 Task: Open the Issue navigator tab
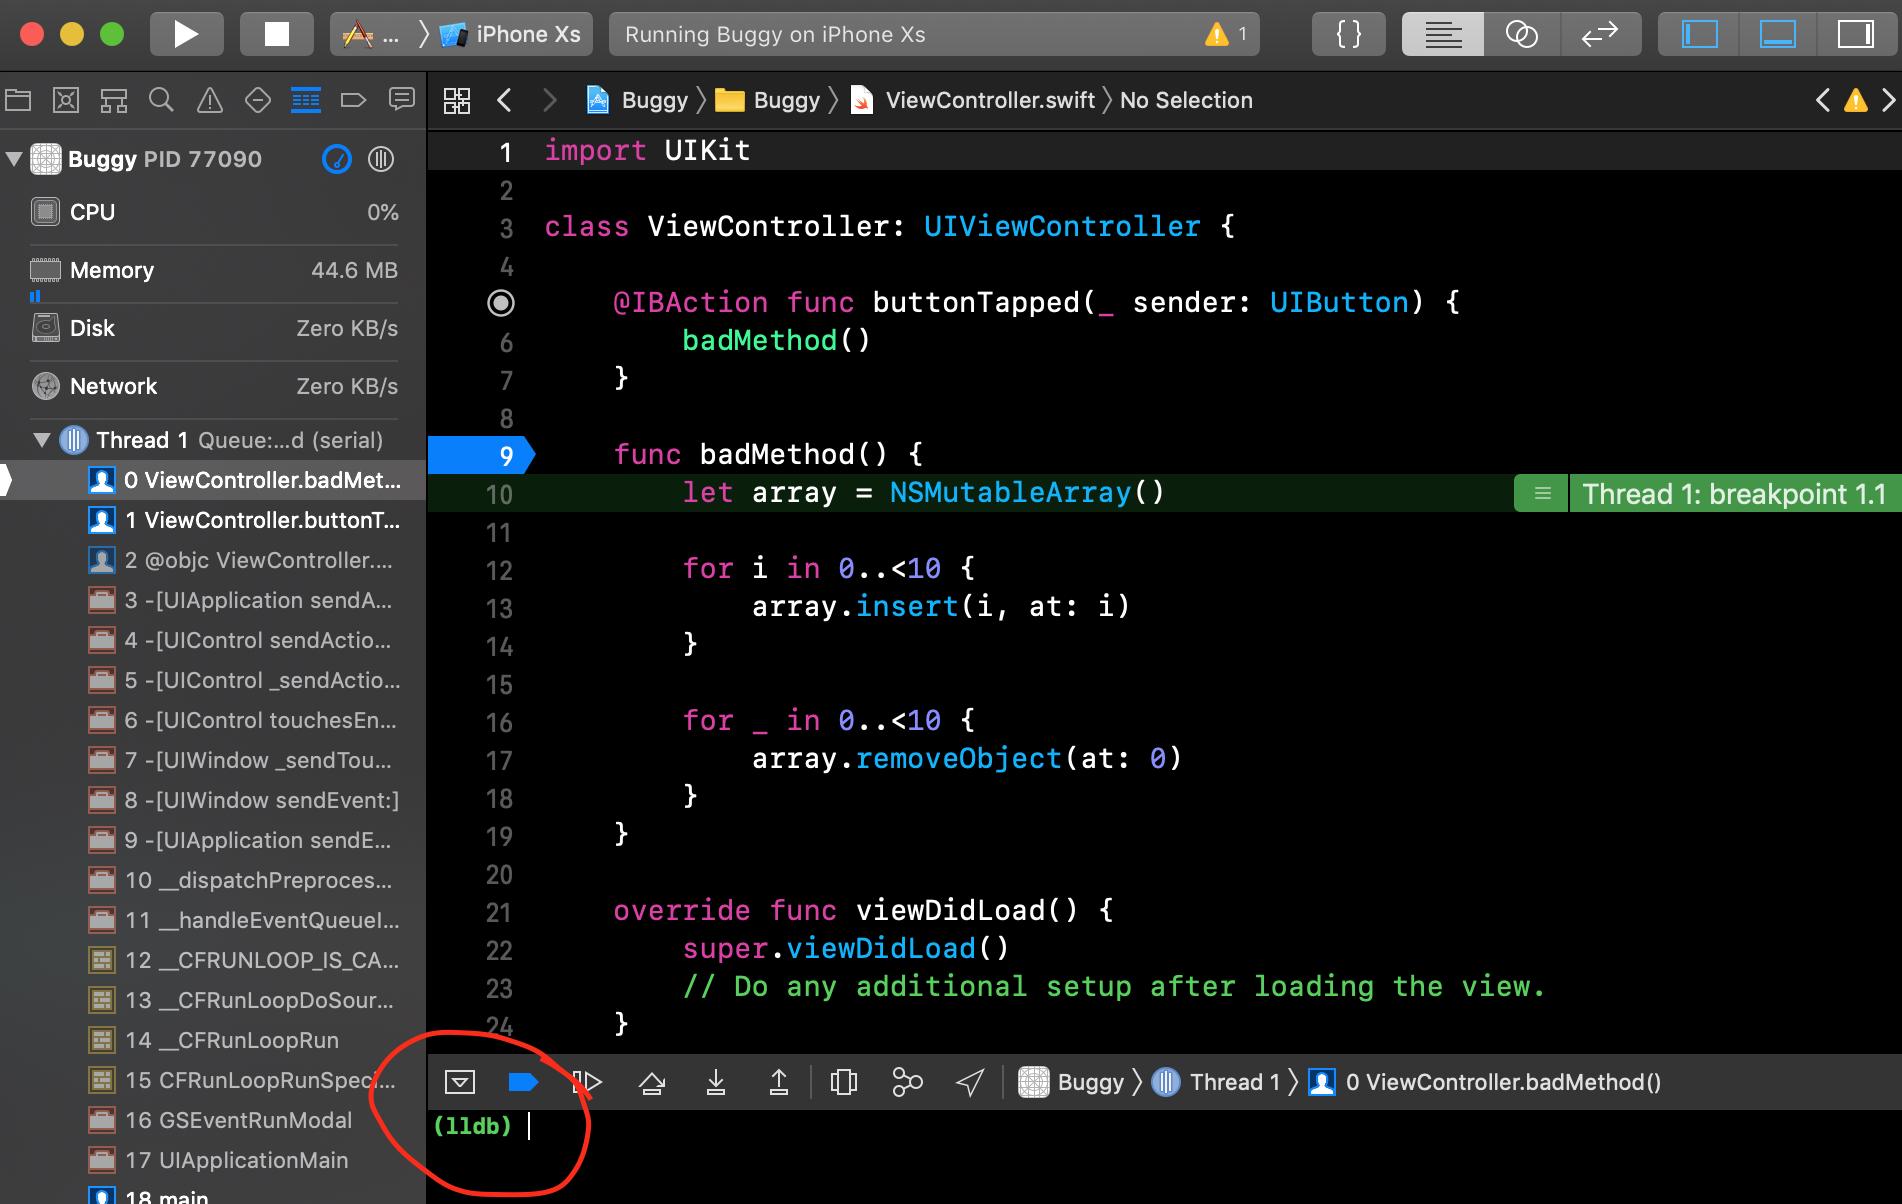210,100
